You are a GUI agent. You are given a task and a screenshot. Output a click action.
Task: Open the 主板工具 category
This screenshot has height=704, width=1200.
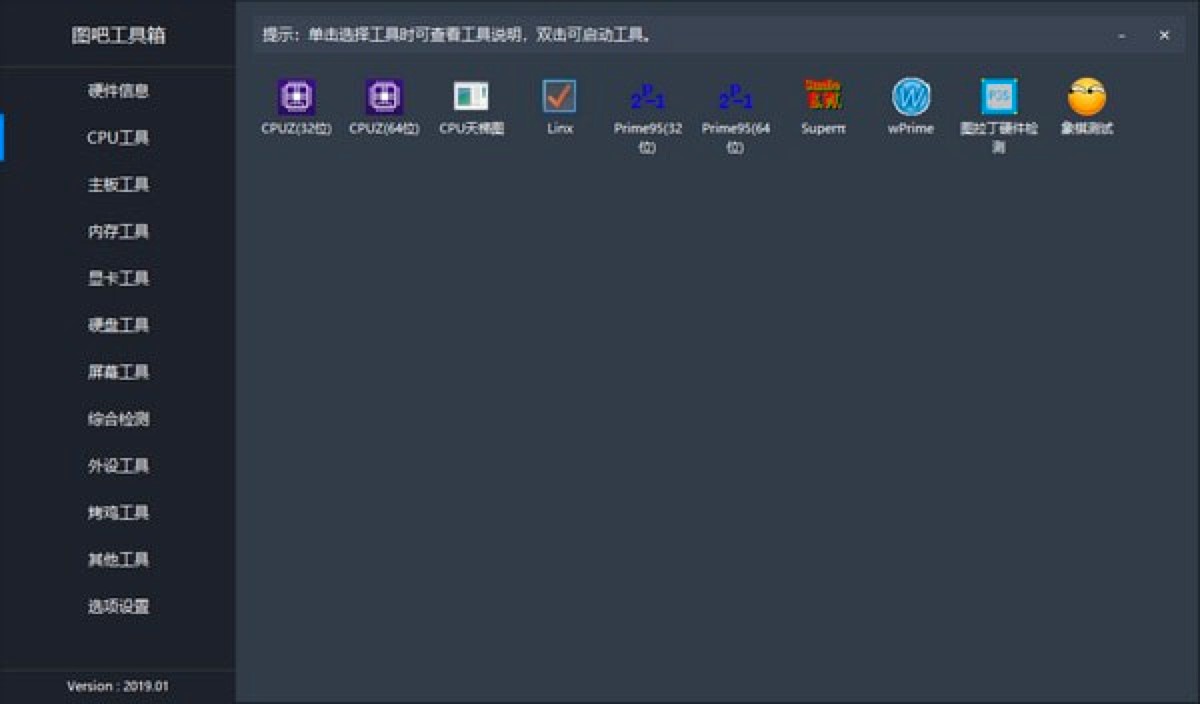click(x=120, y=184)
